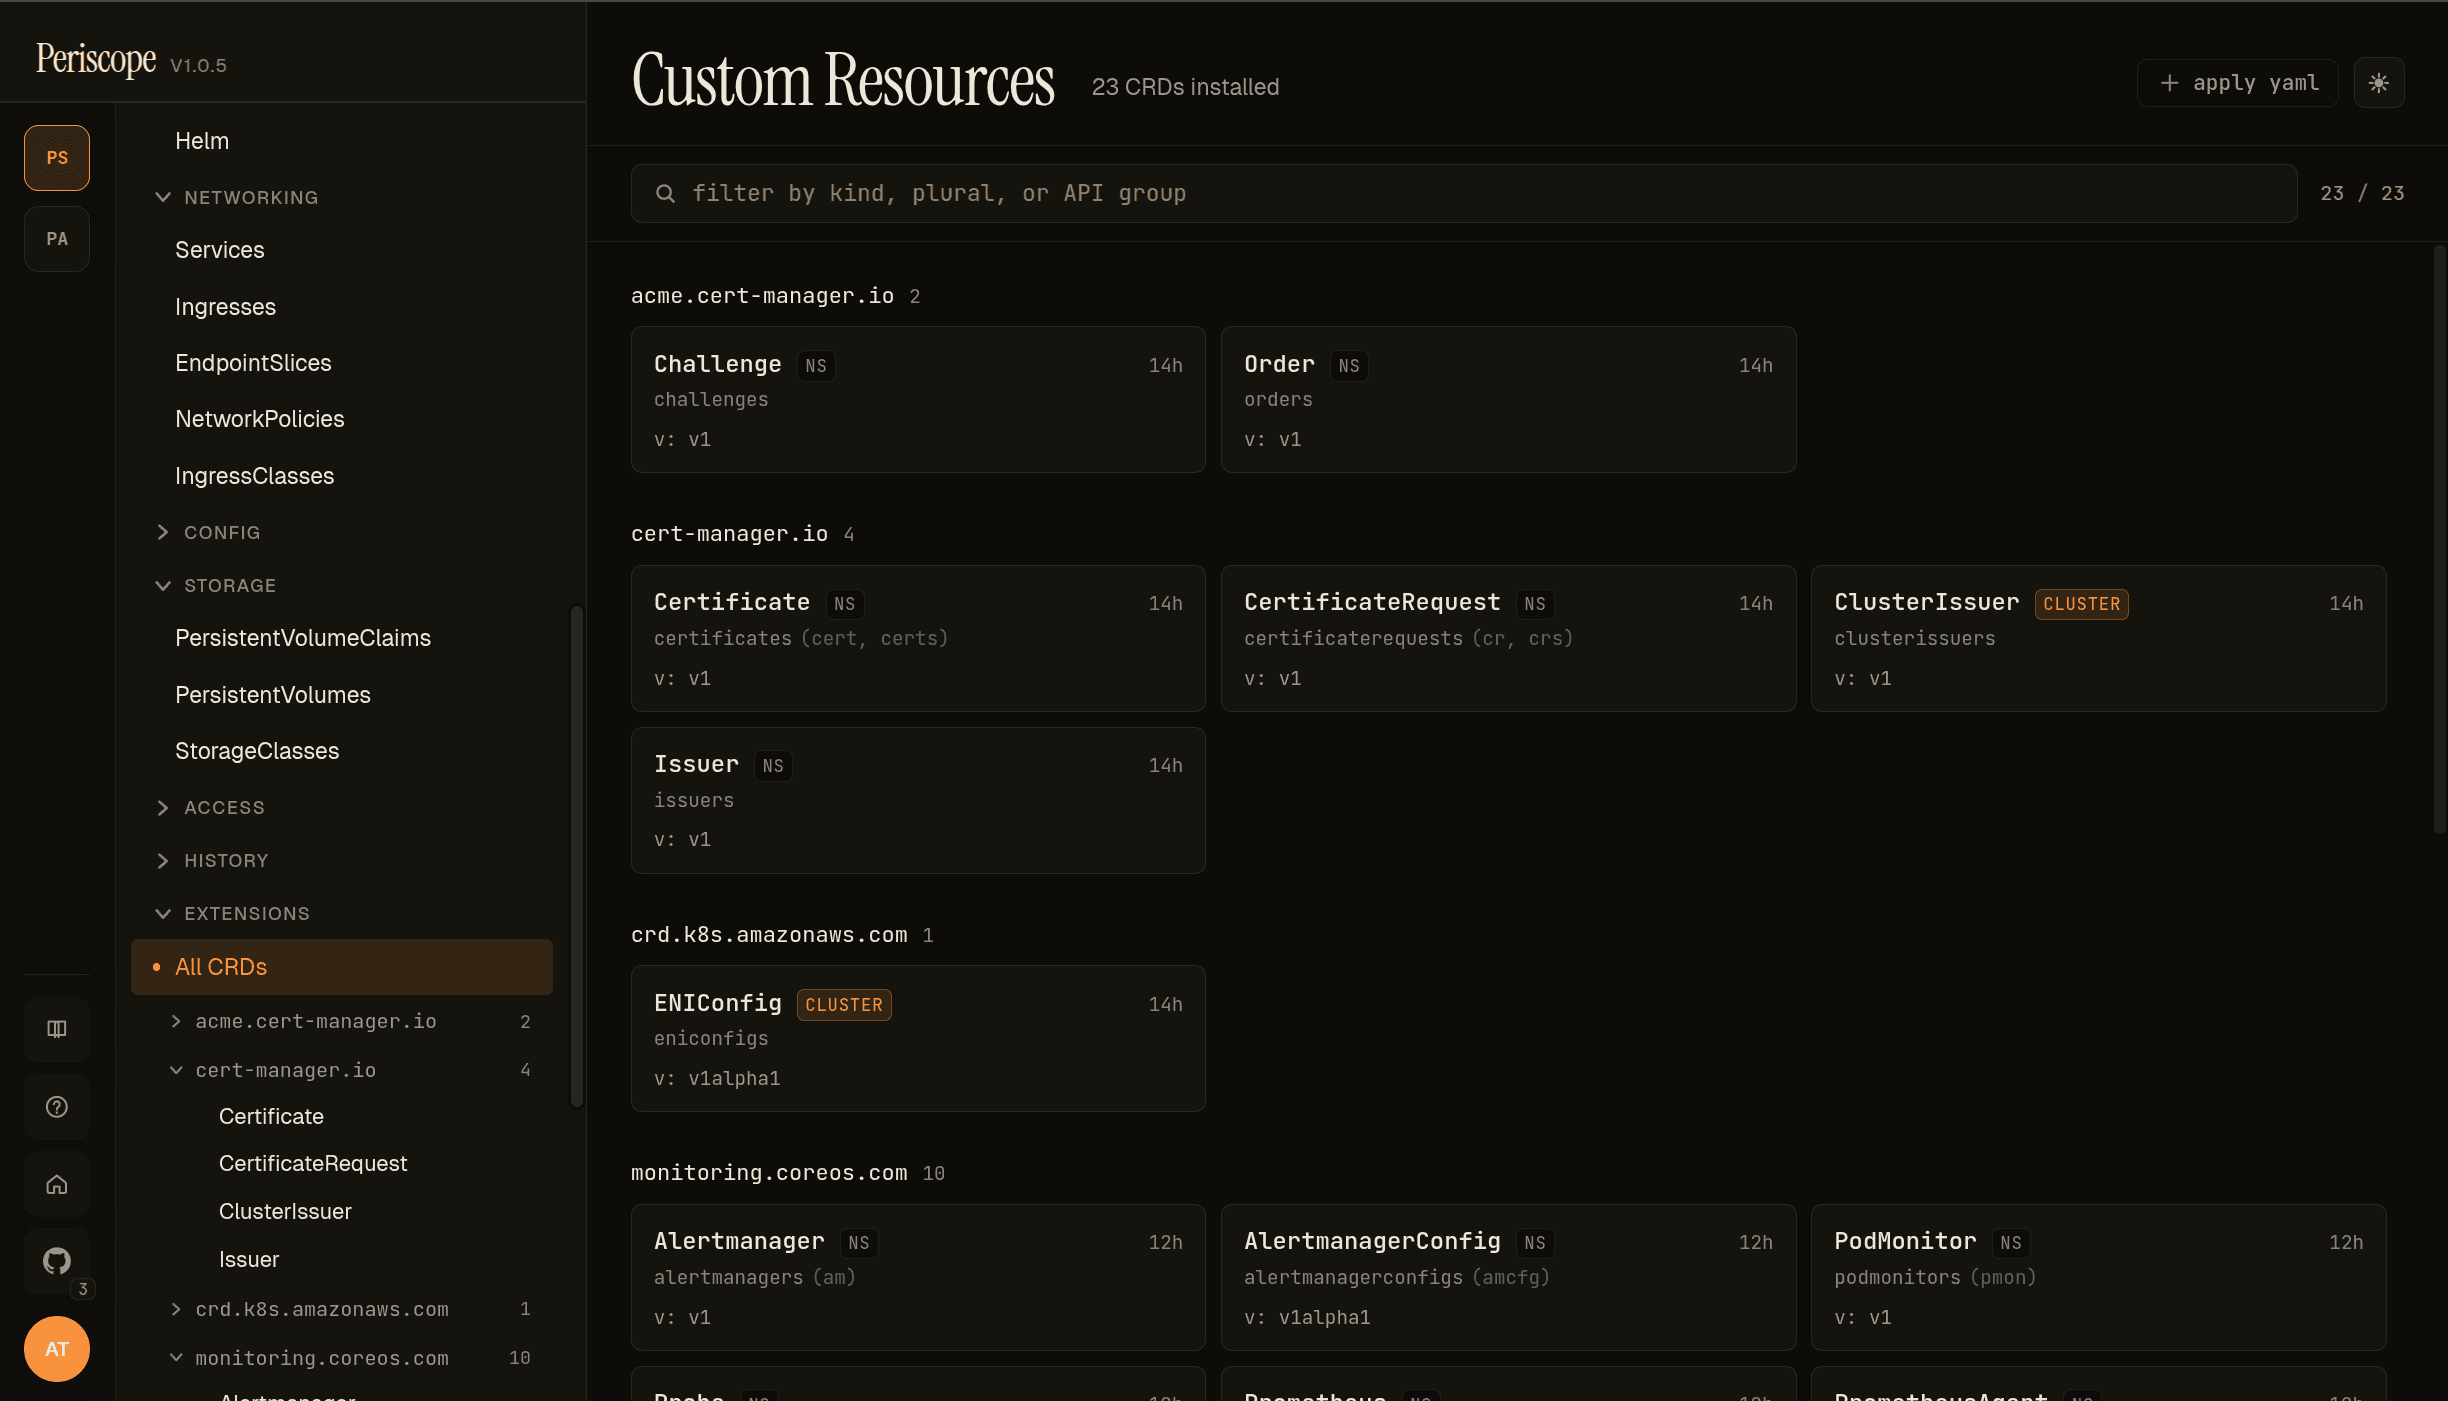Open IngressClasses

point(255,476)
